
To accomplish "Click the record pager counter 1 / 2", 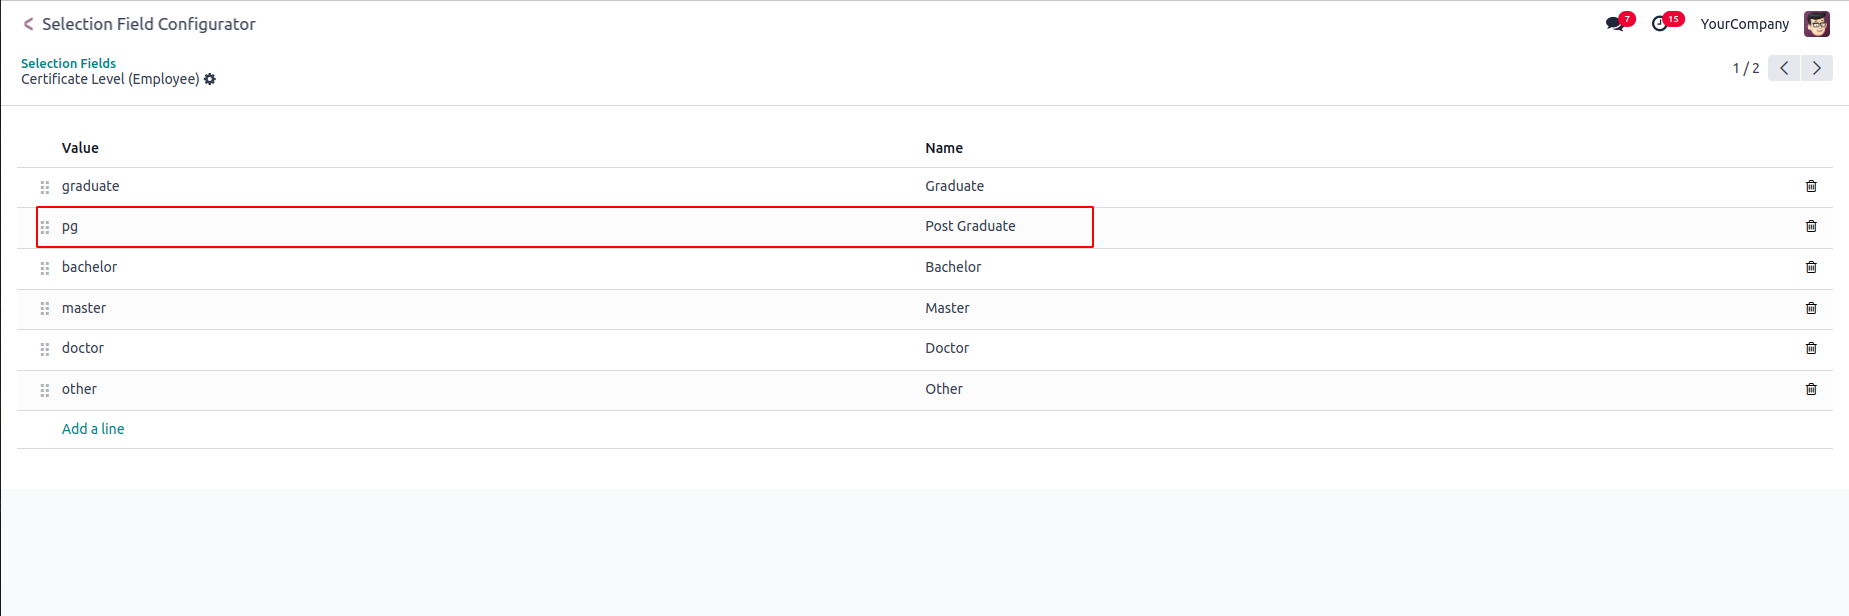I will tap(1745, 68).
